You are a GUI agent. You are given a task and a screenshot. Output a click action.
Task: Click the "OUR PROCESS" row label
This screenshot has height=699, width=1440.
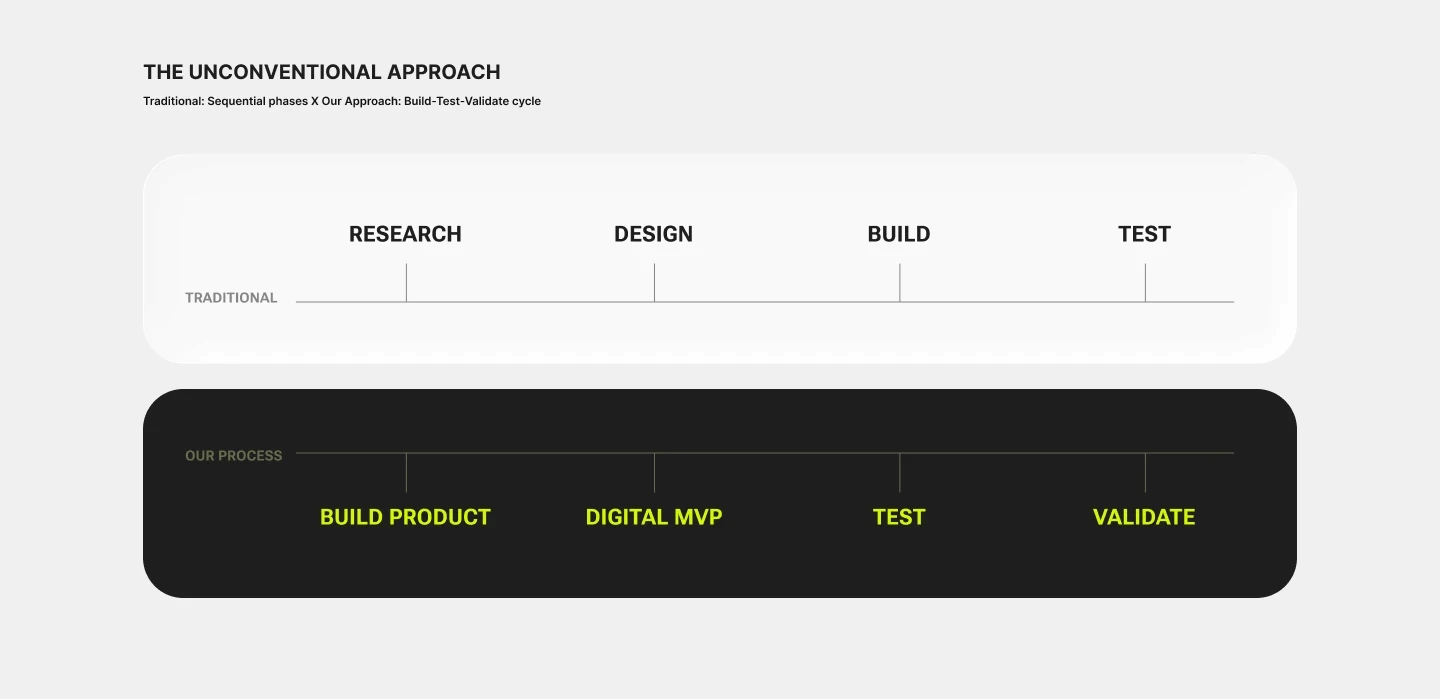click(234, 456)
